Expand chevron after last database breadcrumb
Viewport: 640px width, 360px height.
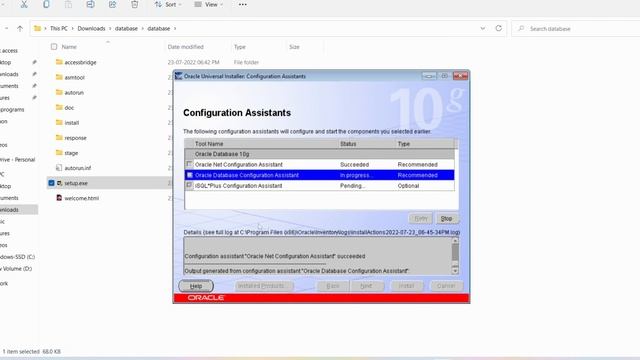(176, 29)
